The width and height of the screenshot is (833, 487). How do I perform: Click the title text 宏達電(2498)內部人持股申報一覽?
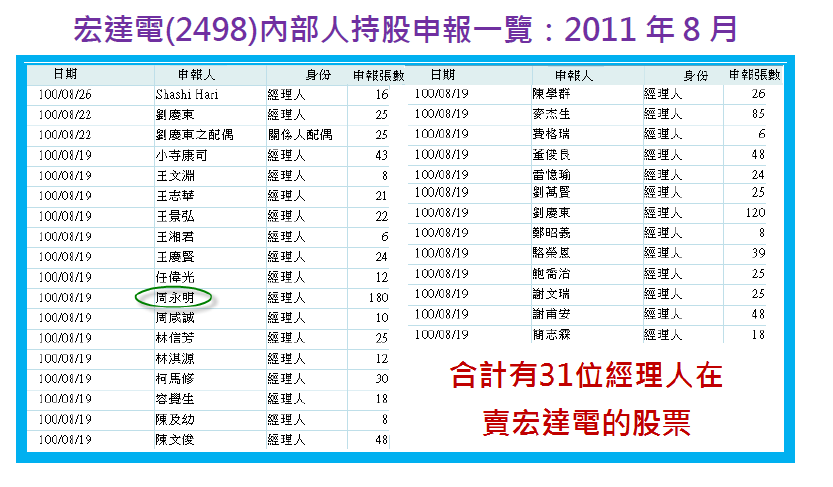pos(303,30)
